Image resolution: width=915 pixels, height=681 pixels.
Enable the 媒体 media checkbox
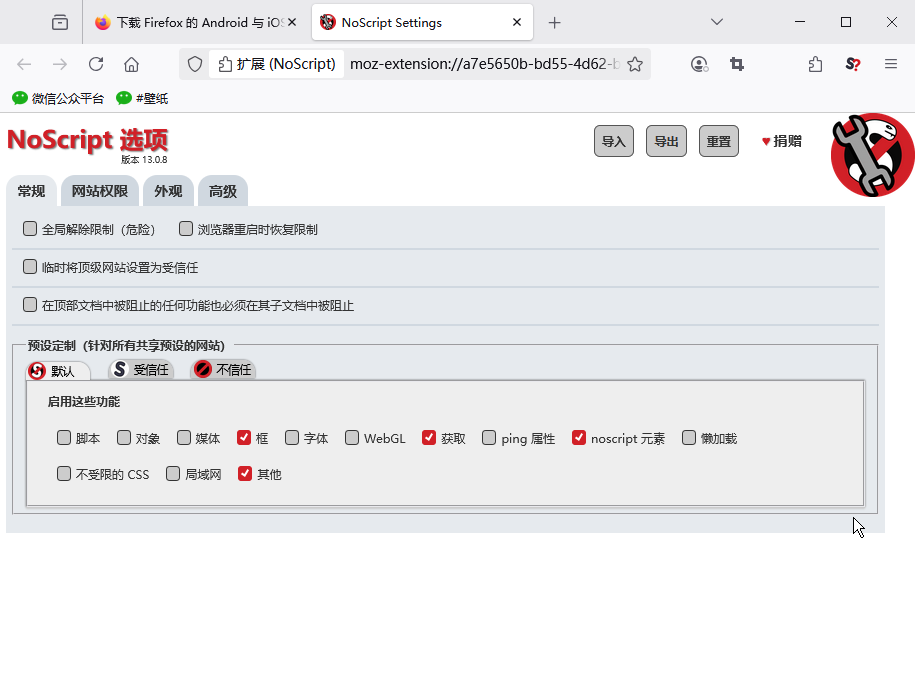pyautogui.click(x=184, y=438)
